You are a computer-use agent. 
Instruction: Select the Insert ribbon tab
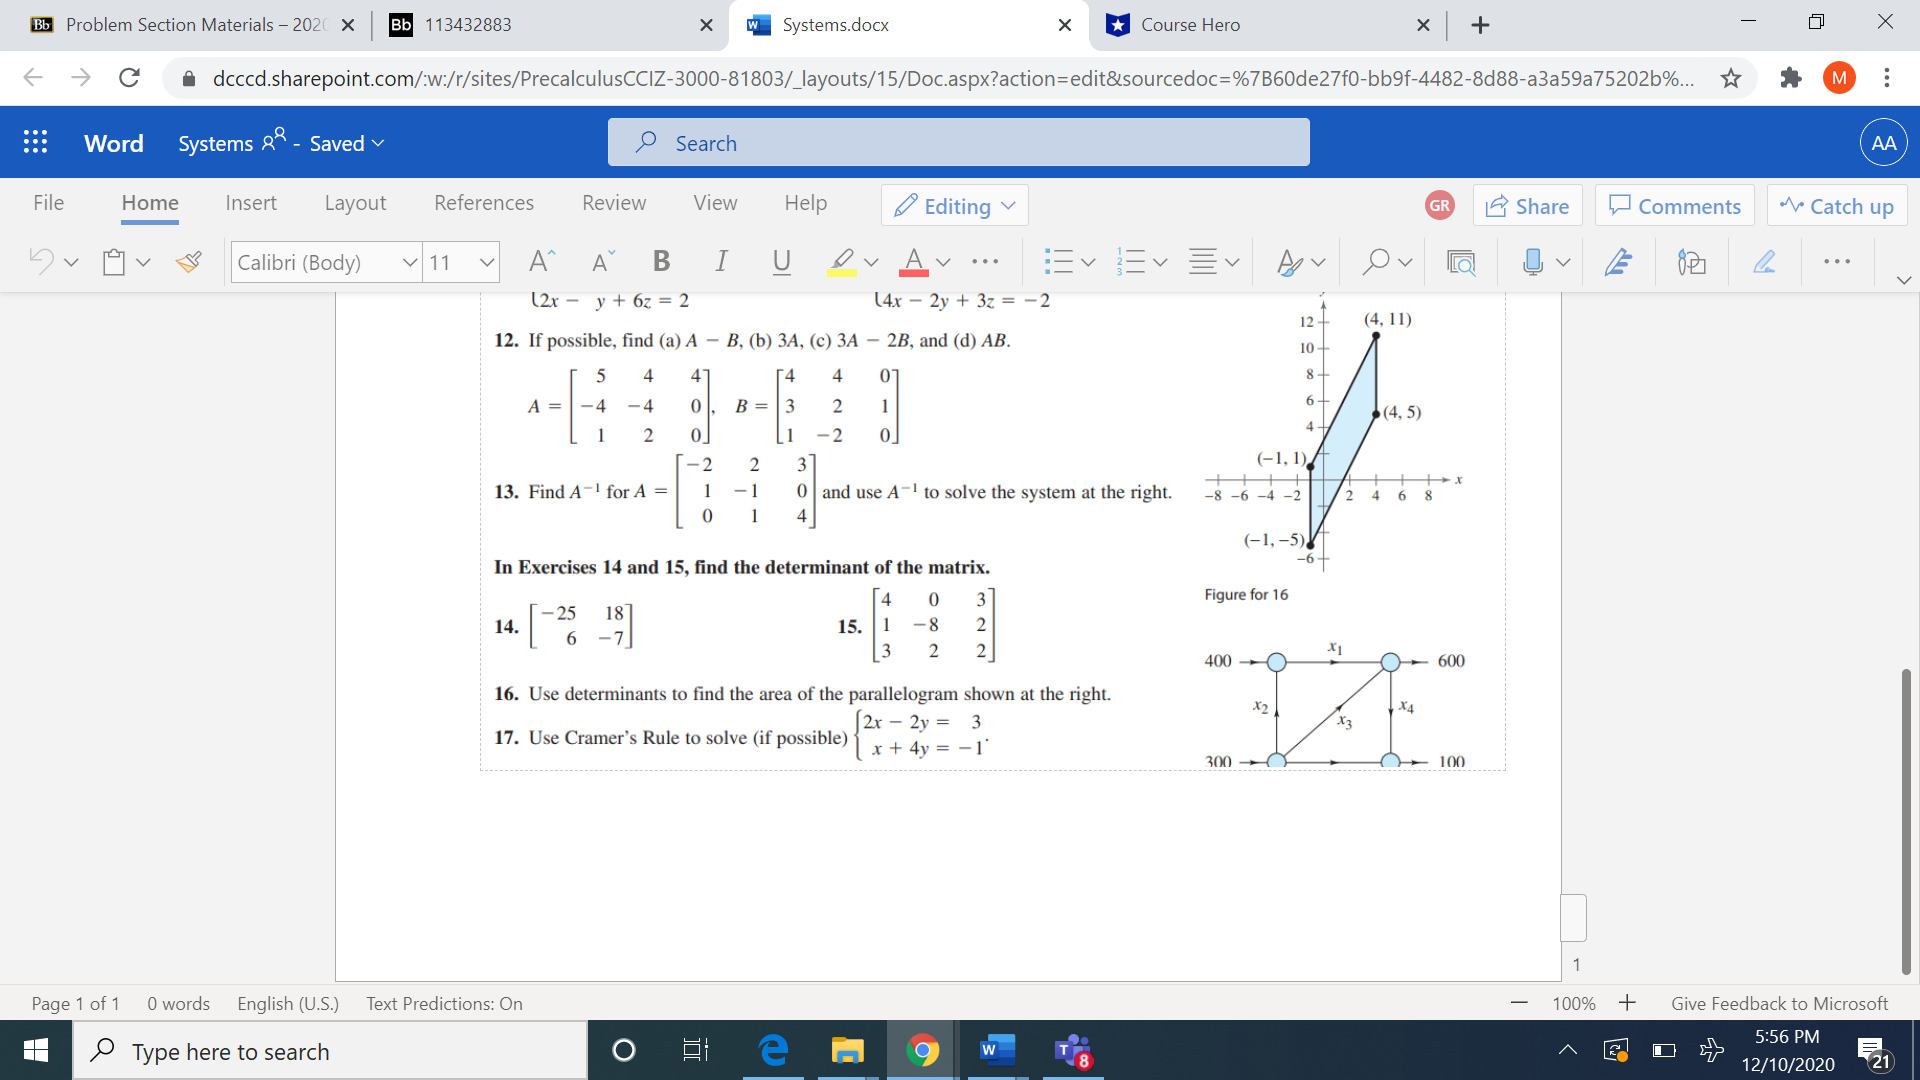(252, 206)
